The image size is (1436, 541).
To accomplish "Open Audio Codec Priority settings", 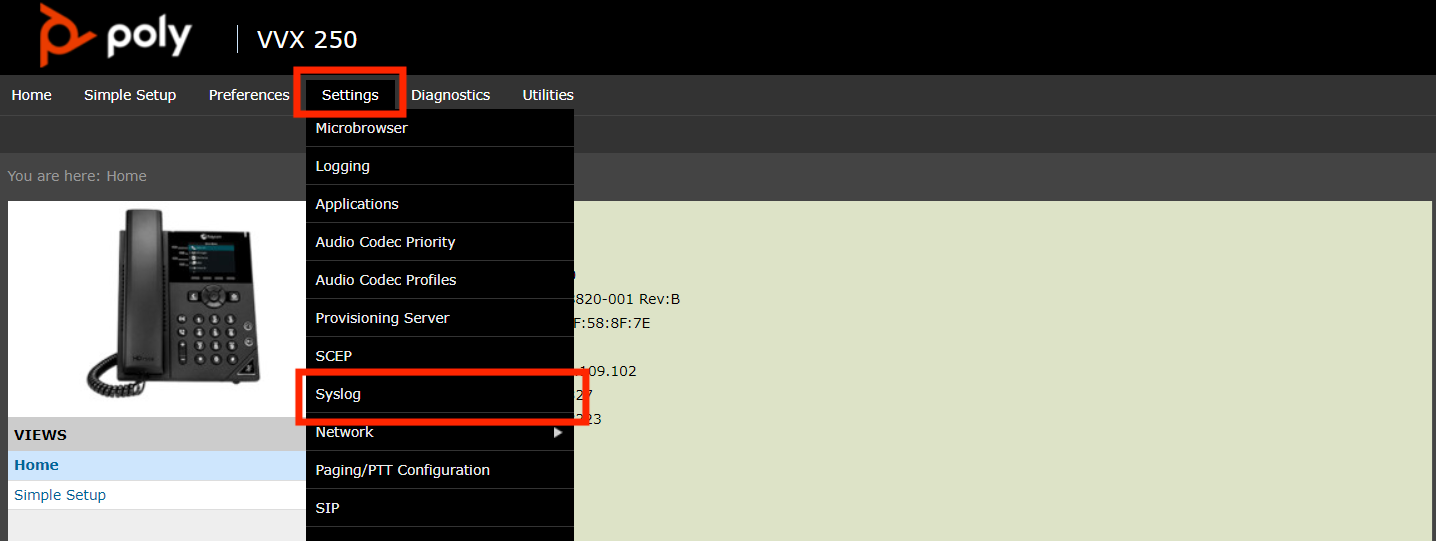I will coord(440,242).
